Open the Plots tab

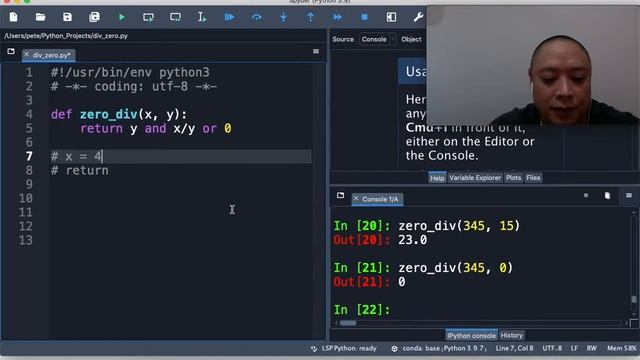(513, 178)
